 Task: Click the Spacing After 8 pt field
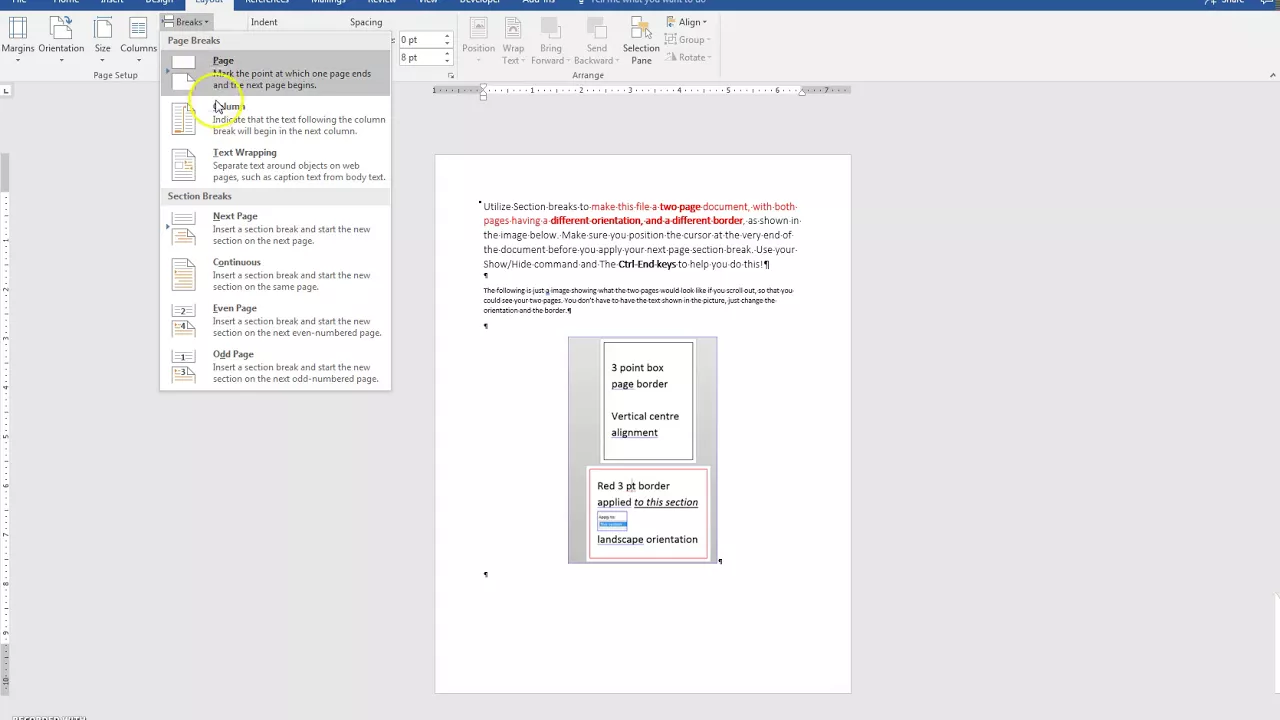(419, 58)
